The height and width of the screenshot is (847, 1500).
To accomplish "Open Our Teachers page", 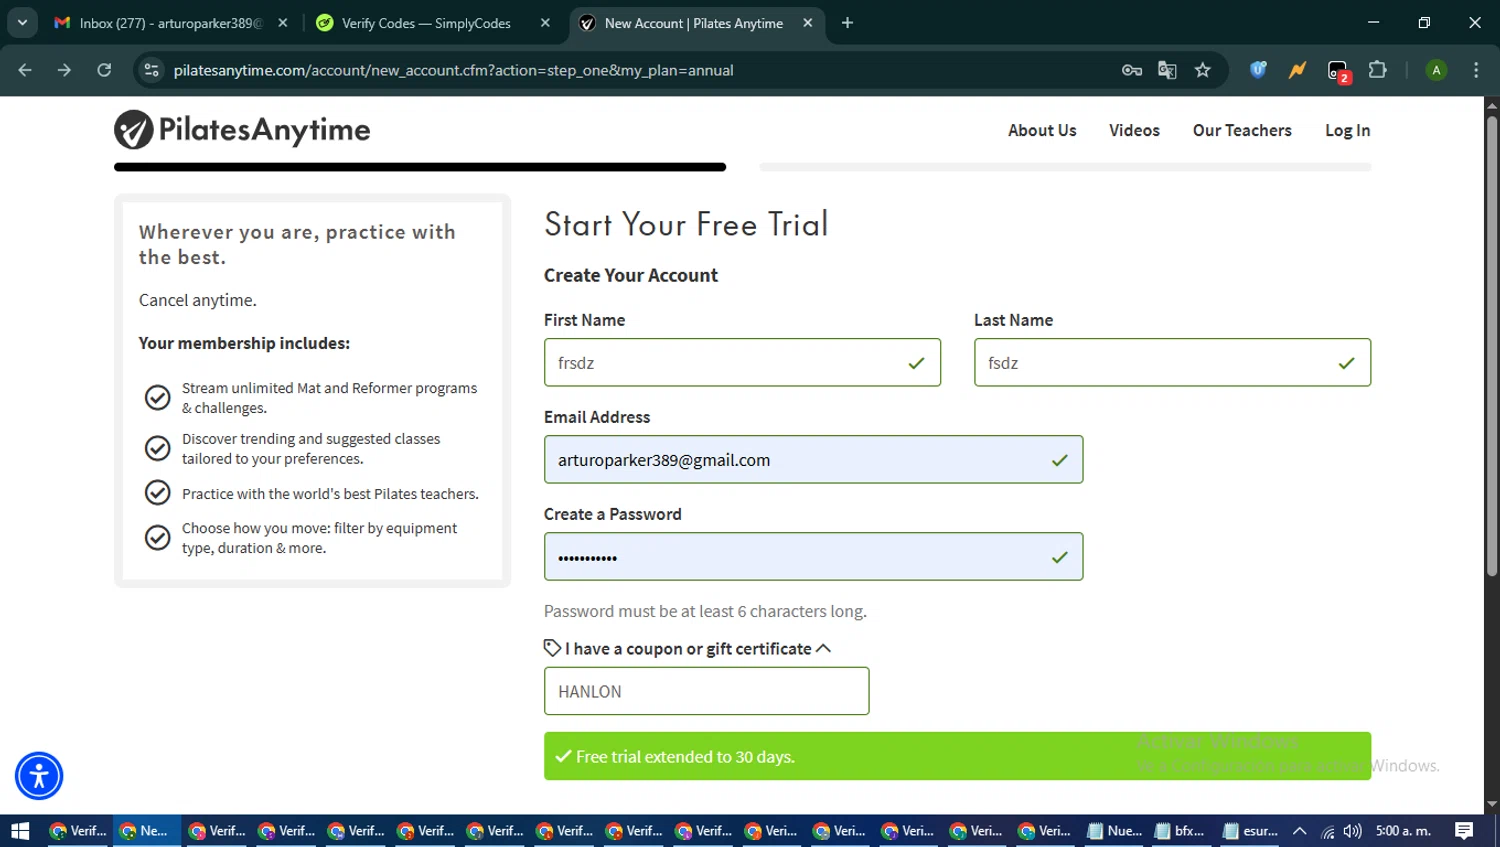I will point(1242,130).
